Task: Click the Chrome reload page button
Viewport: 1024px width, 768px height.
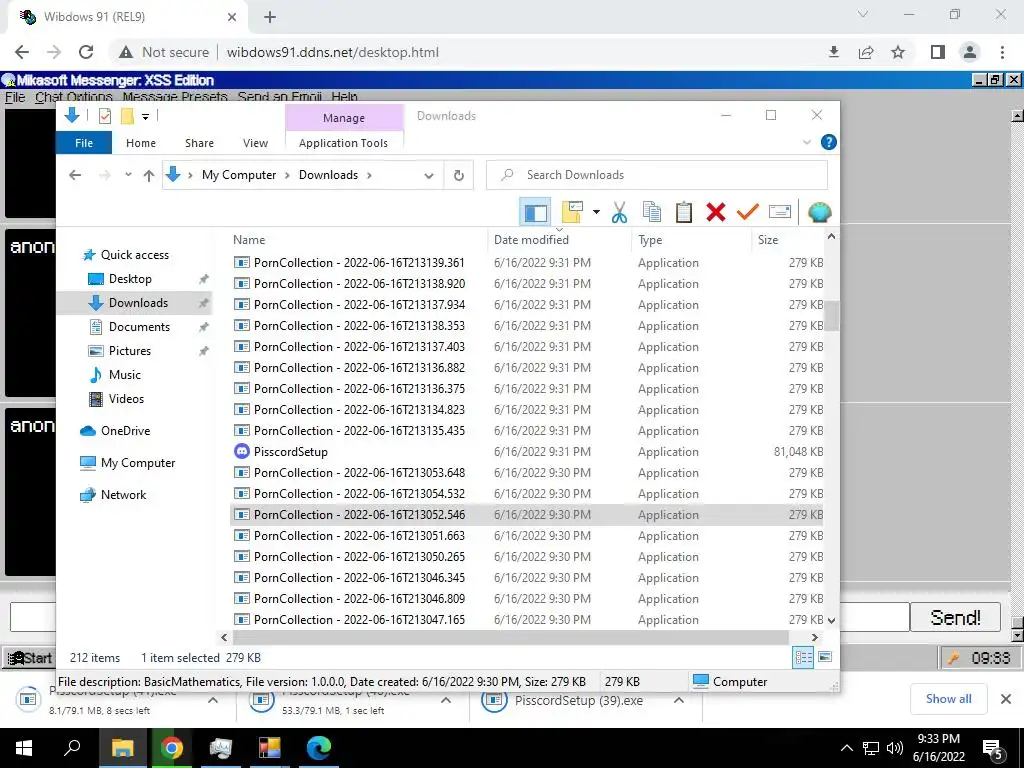Action: 86,52
